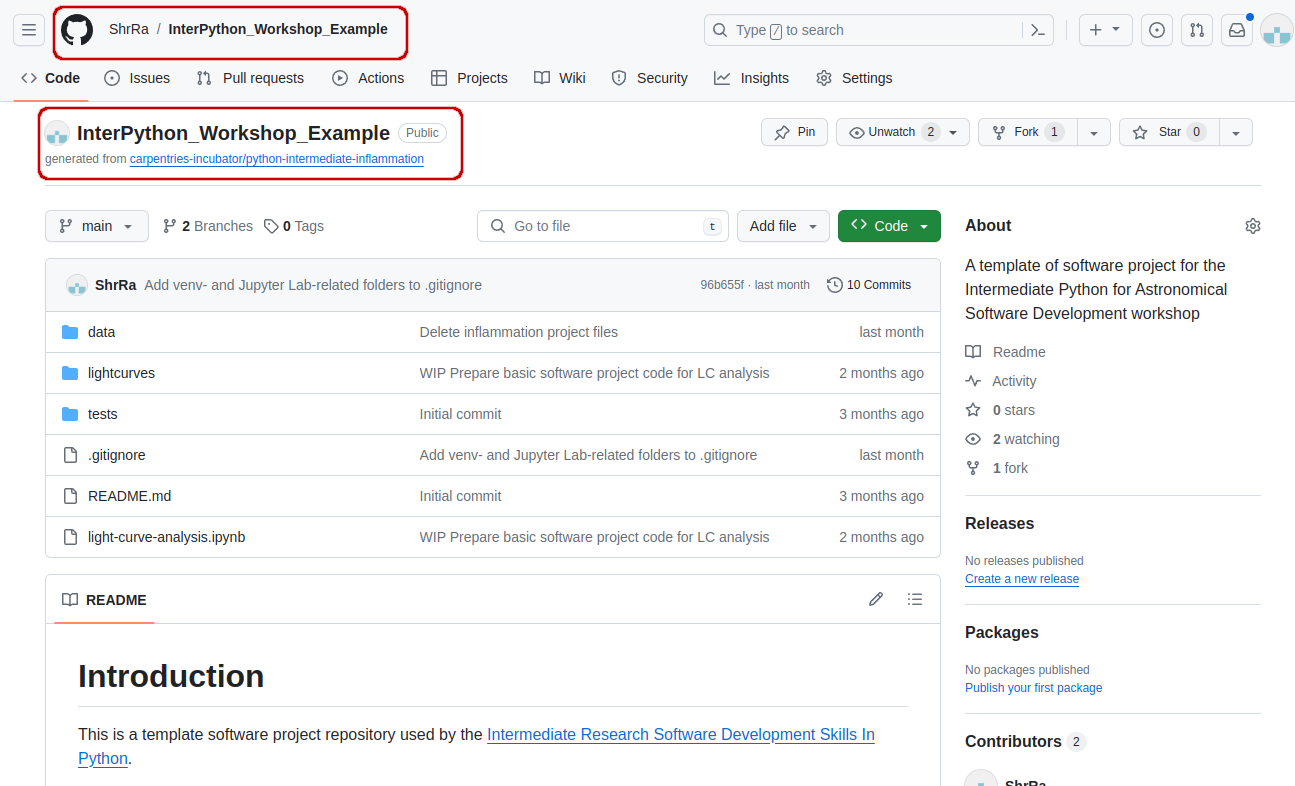Open the lightcurves folder
The height and width of the screenshot is (786, 1295).
pos(121,373)
